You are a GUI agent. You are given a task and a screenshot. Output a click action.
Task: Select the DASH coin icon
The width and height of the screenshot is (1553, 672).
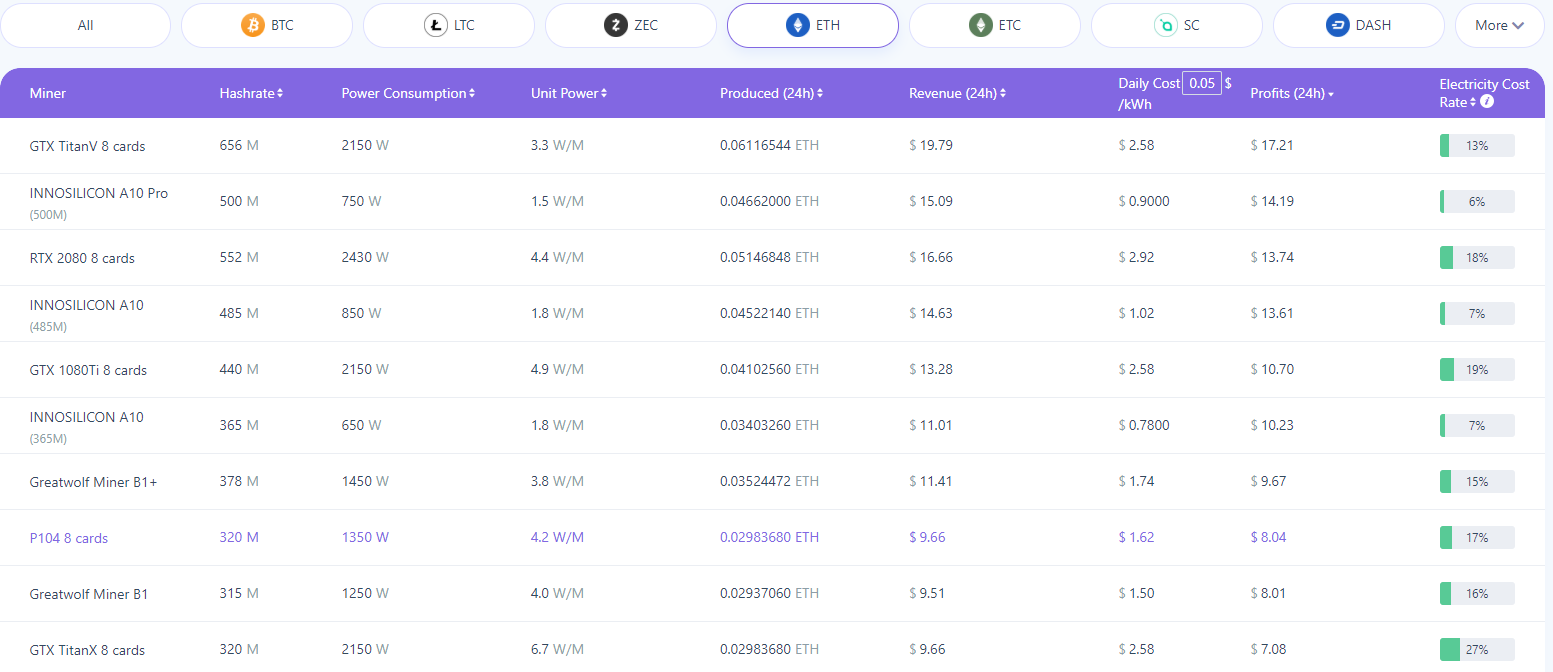[x=1340, y=24]
